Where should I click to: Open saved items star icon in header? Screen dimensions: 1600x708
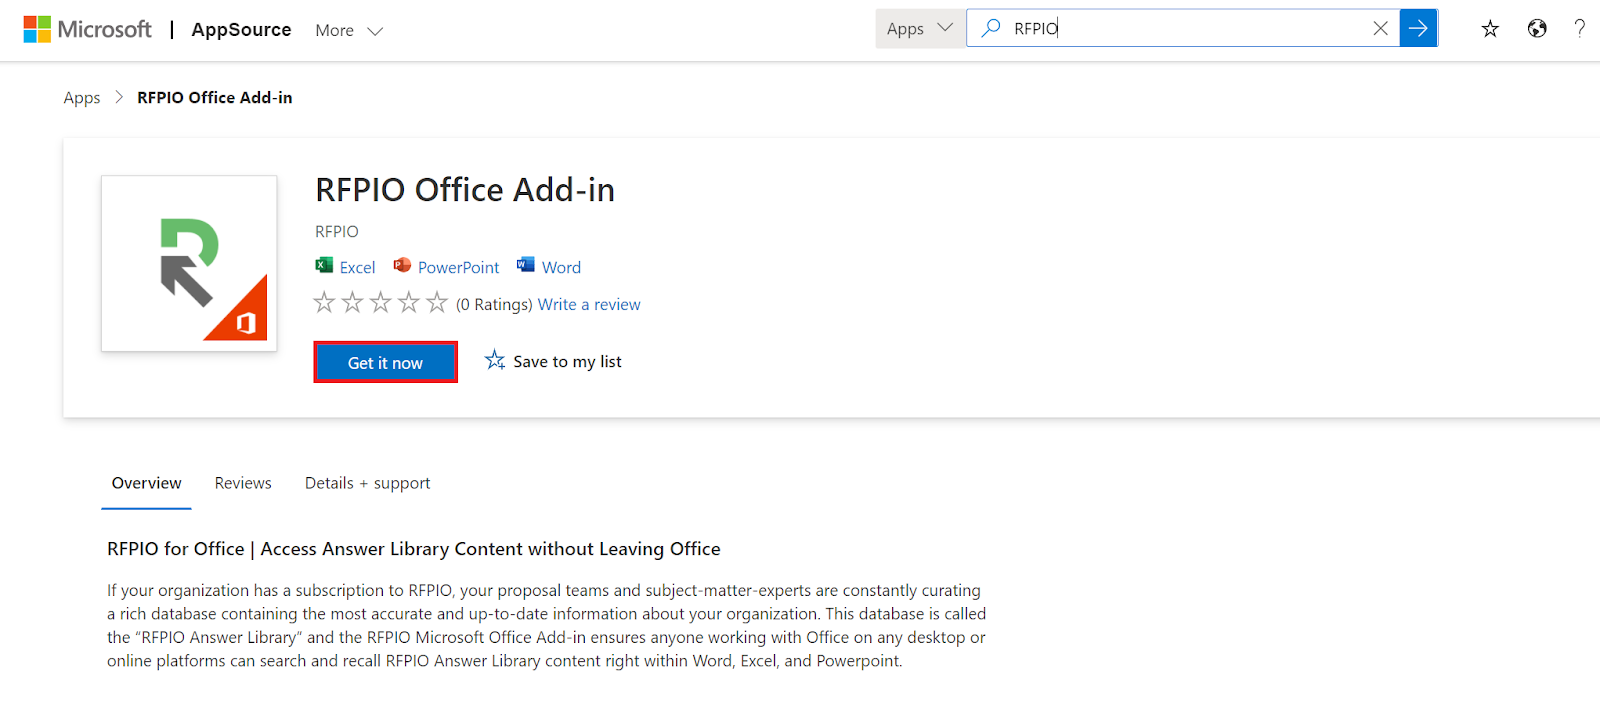click(x=1490, y=29)
